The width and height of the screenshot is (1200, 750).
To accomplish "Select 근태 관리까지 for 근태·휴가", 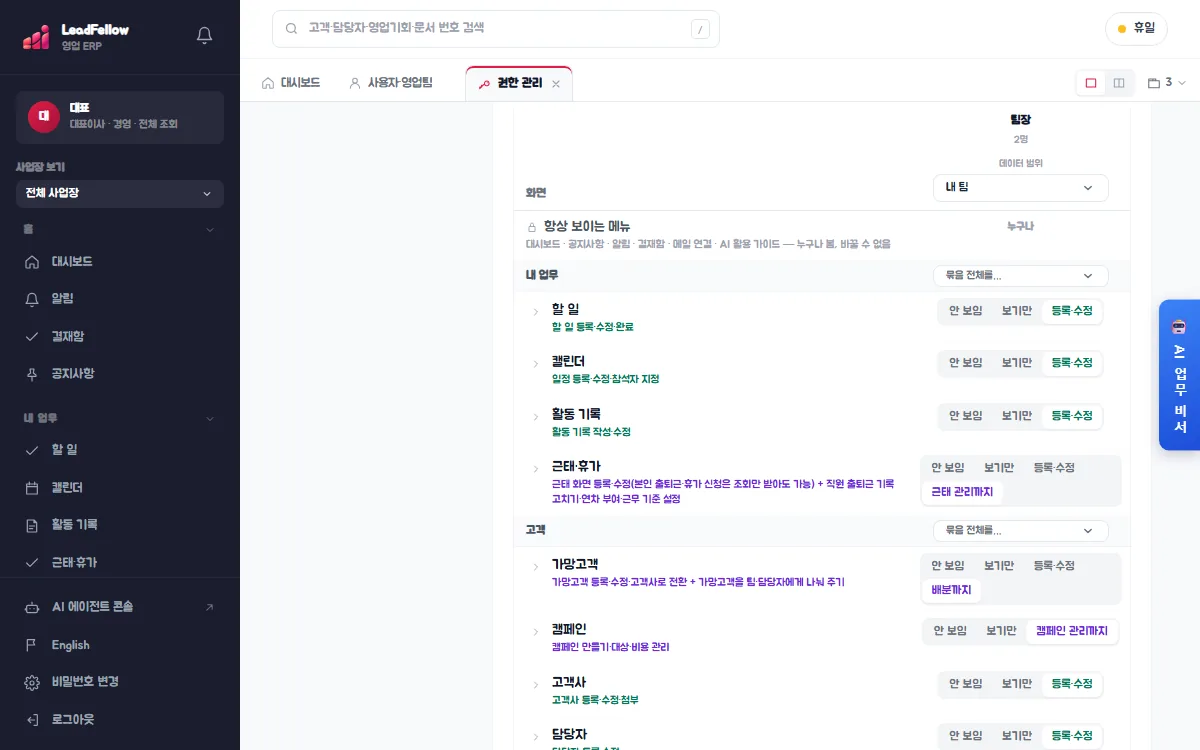I will click(x=962, y=492).
